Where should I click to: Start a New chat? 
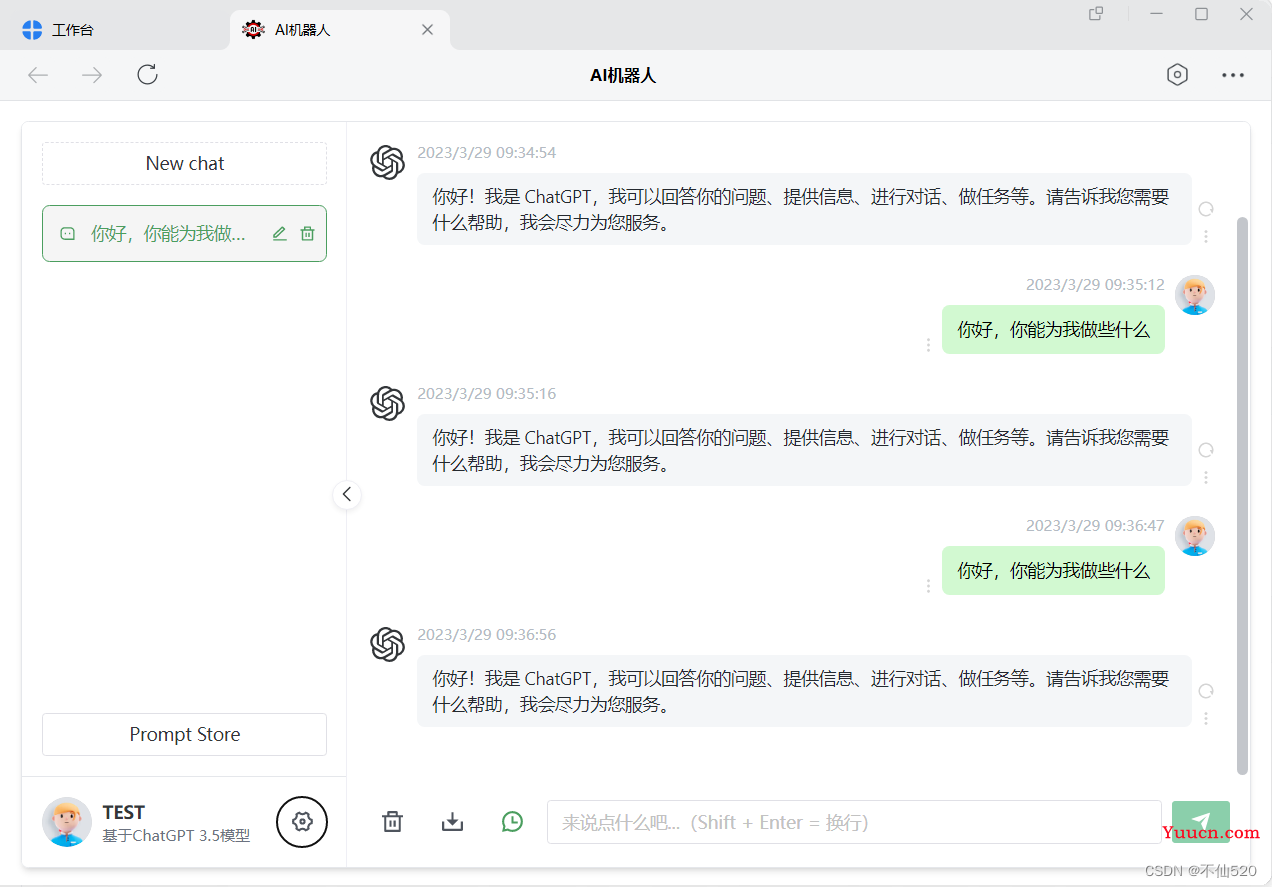coord(185,163)
